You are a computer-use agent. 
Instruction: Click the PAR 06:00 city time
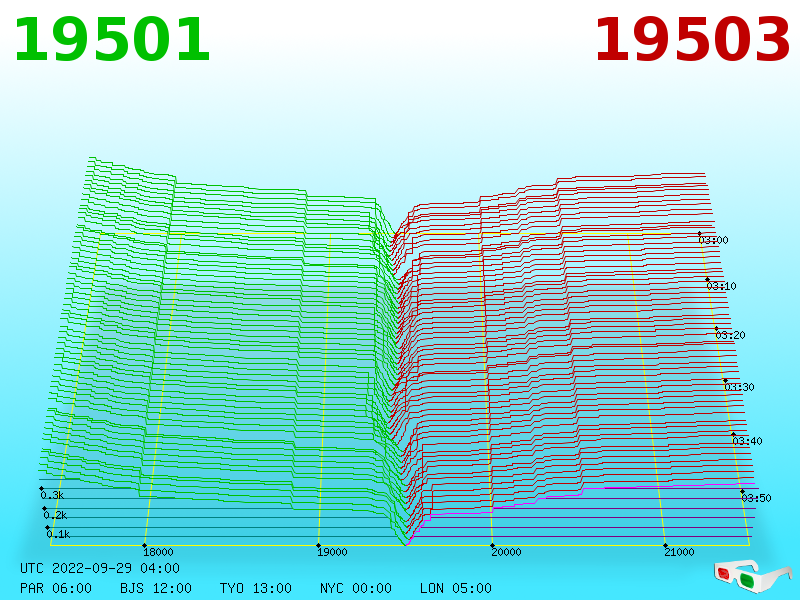coord(56,588)
